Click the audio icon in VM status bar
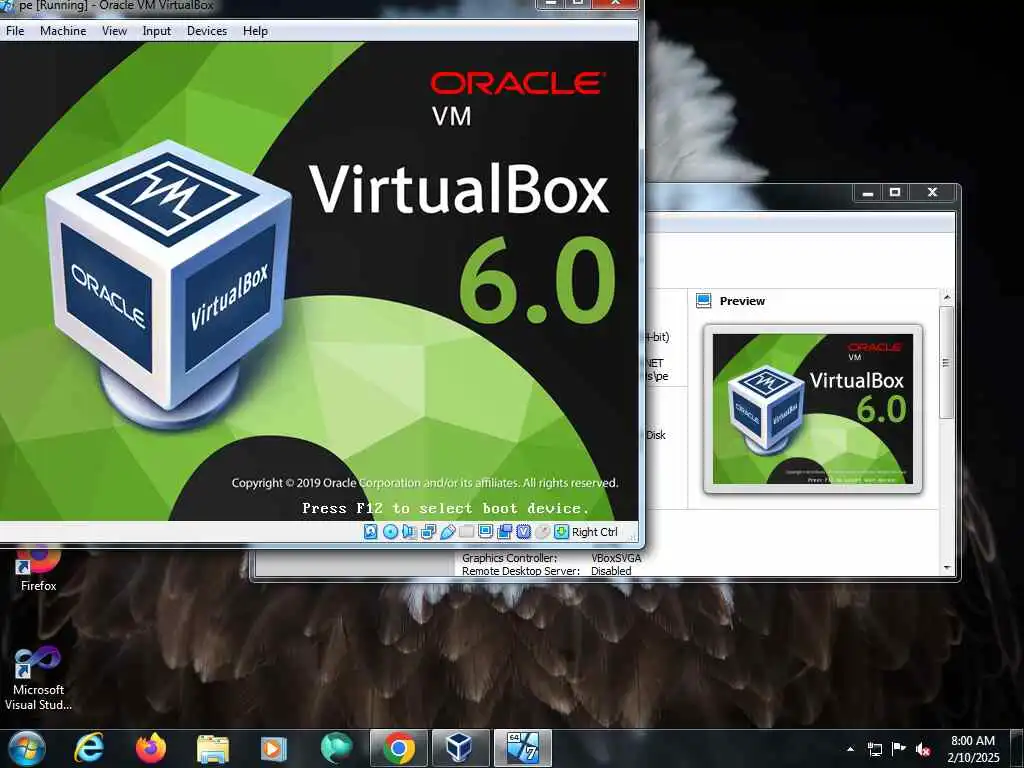The image size is (1024, 768). coord(409,532)
